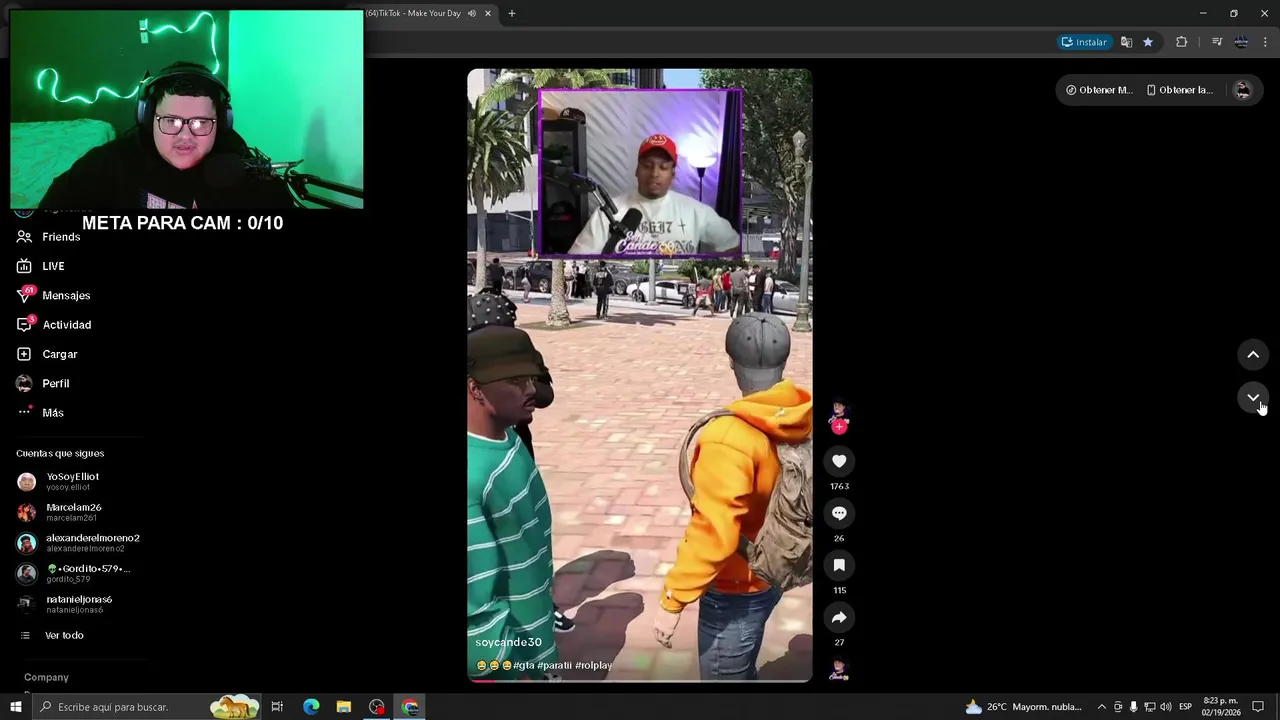Like the video with the heart icon
The width and height of the screenshot is (1280, 720).
pyautogui.click(x=839, y=461)
